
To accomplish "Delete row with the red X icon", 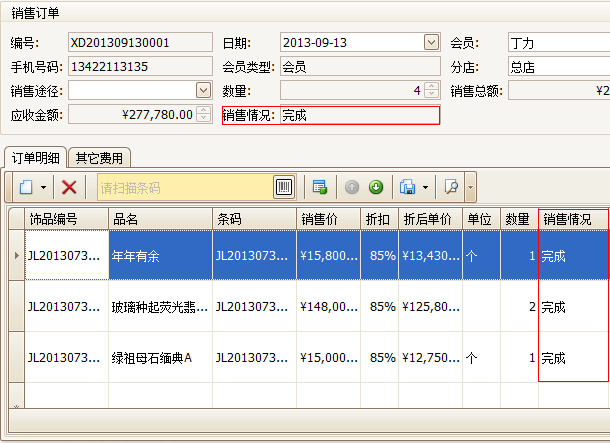I will point(69,187).
